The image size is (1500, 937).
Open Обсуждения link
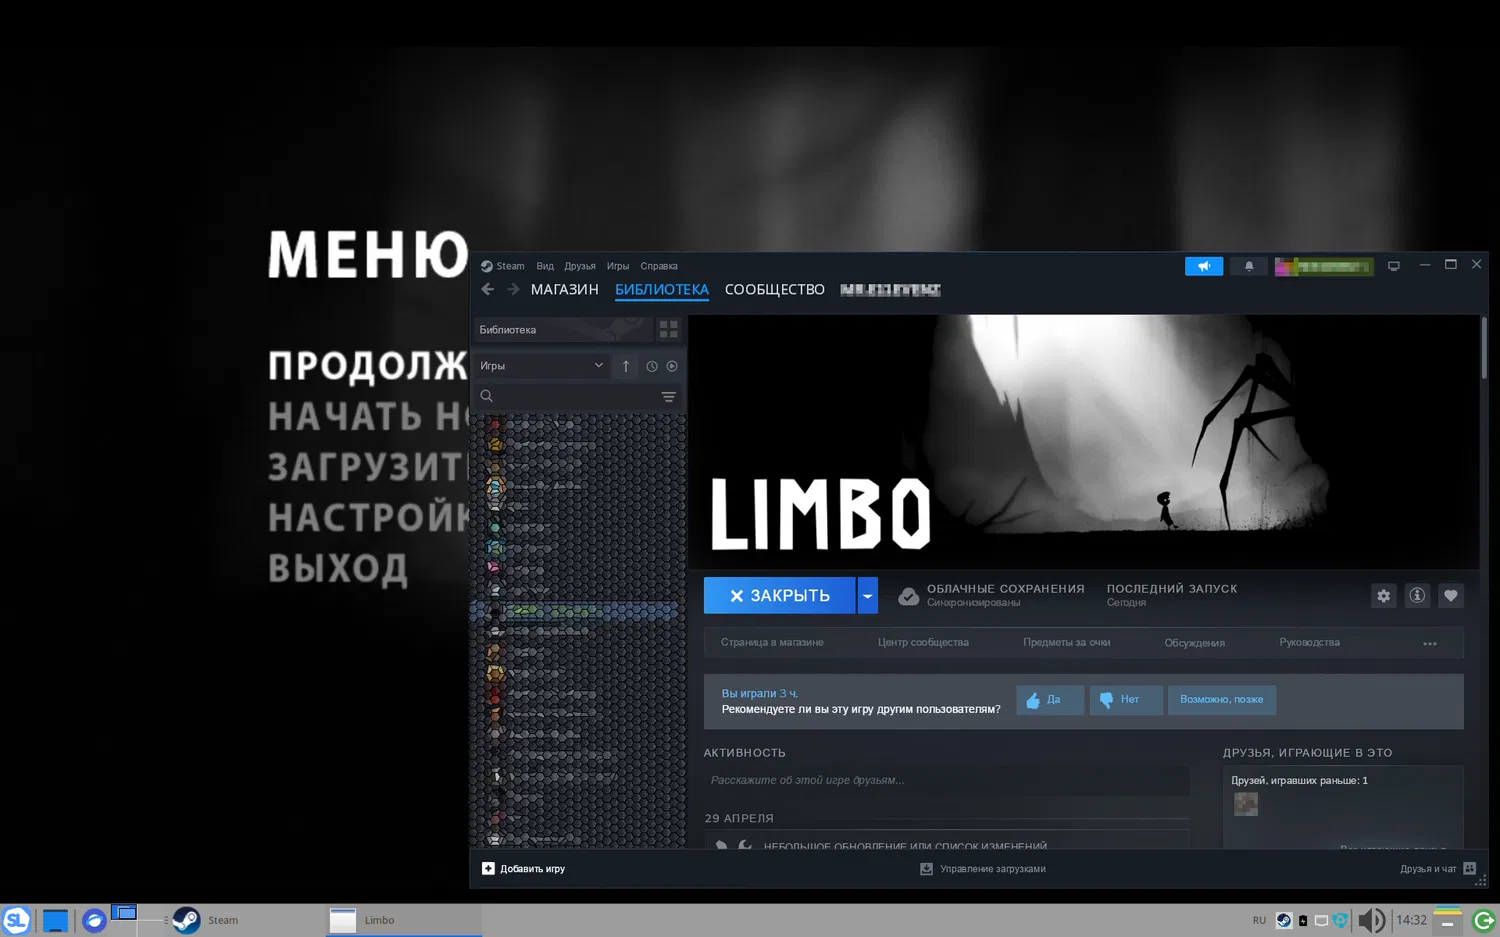click(x=1194, y=643)
